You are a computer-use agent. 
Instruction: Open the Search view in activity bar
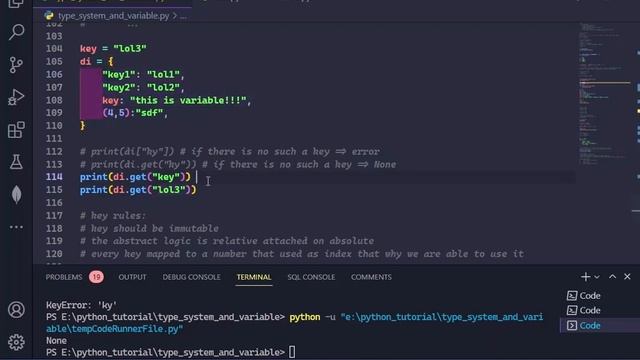16,32
